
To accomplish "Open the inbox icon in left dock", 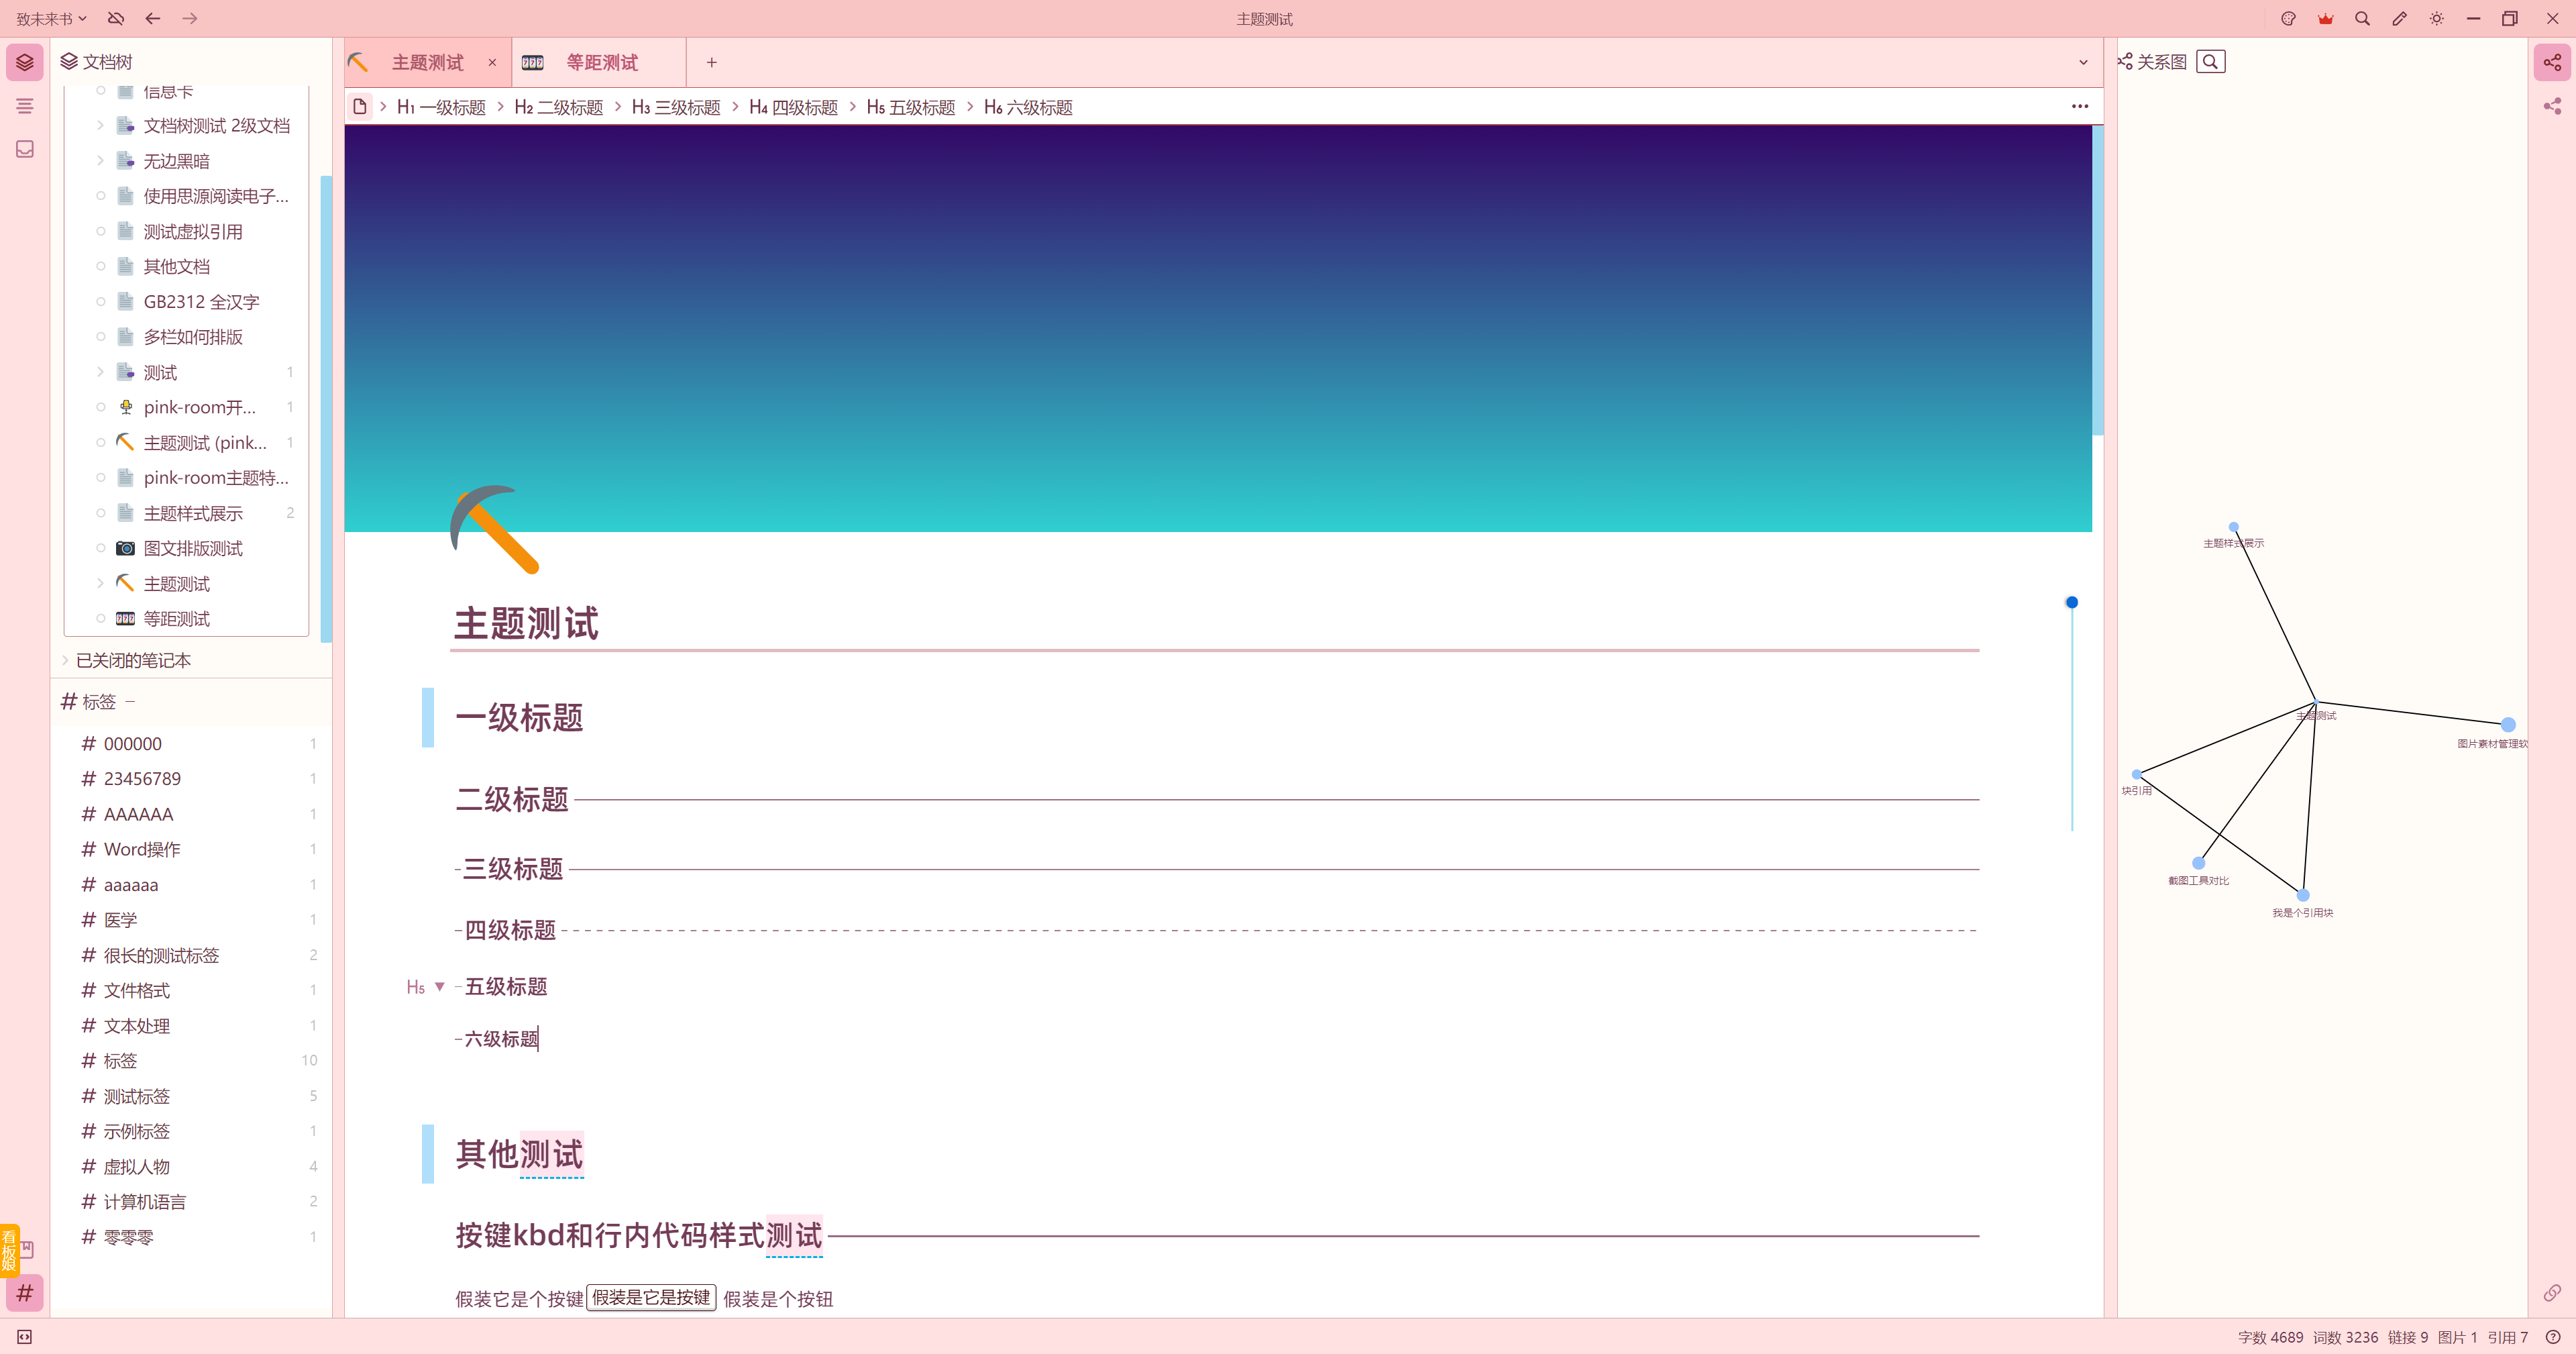I will (25, 149).
